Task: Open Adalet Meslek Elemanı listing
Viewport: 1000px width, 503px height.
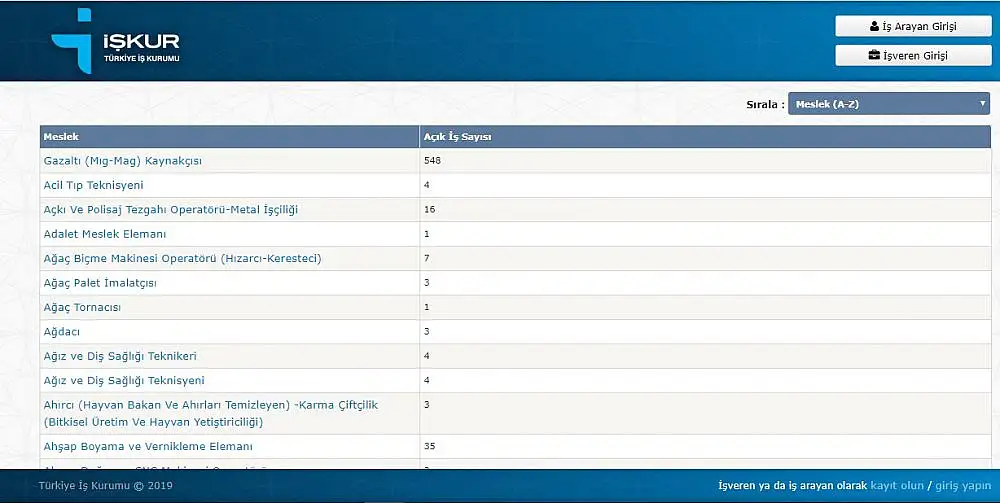Action: 105,234
